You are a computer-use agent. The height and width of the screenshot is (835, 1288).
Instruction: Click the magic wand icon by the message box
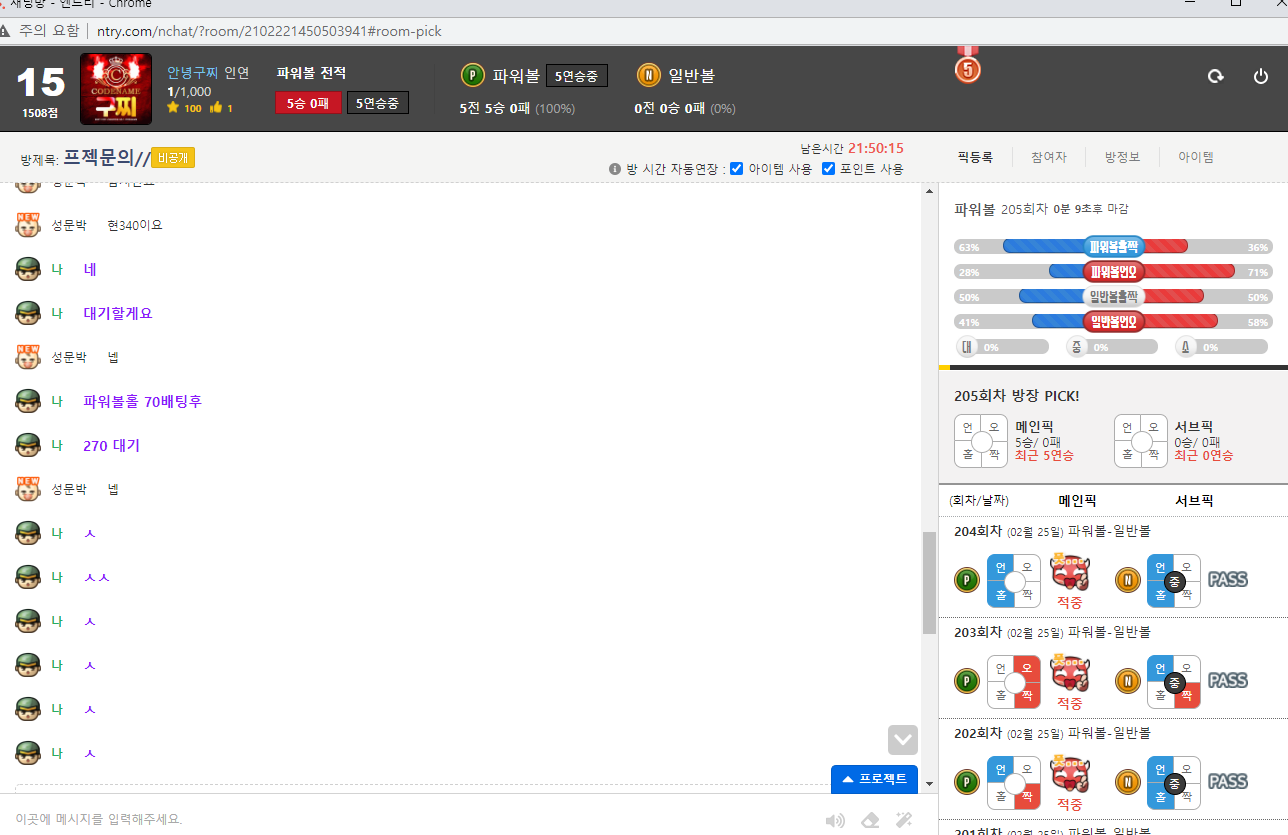(x=904, y=821)
